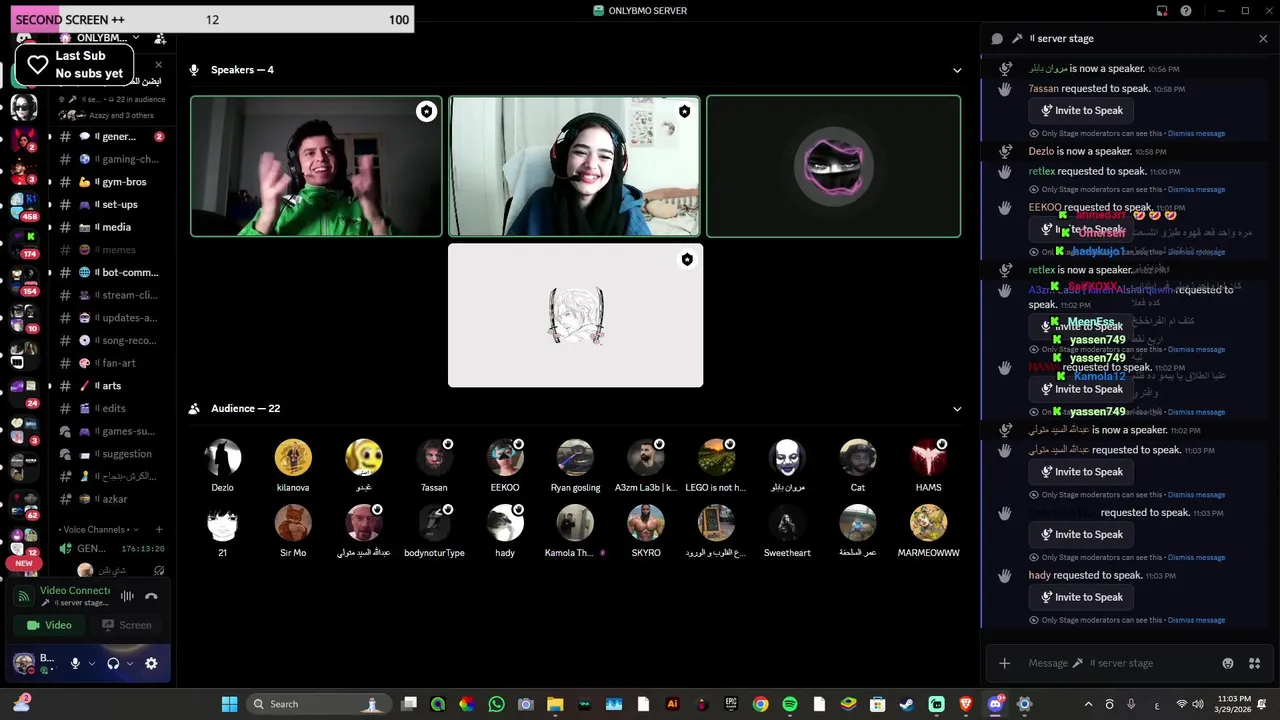1280x720 pixels.
Task: Select MARMEOWWW's audience avatar
Action: (928, 523)
